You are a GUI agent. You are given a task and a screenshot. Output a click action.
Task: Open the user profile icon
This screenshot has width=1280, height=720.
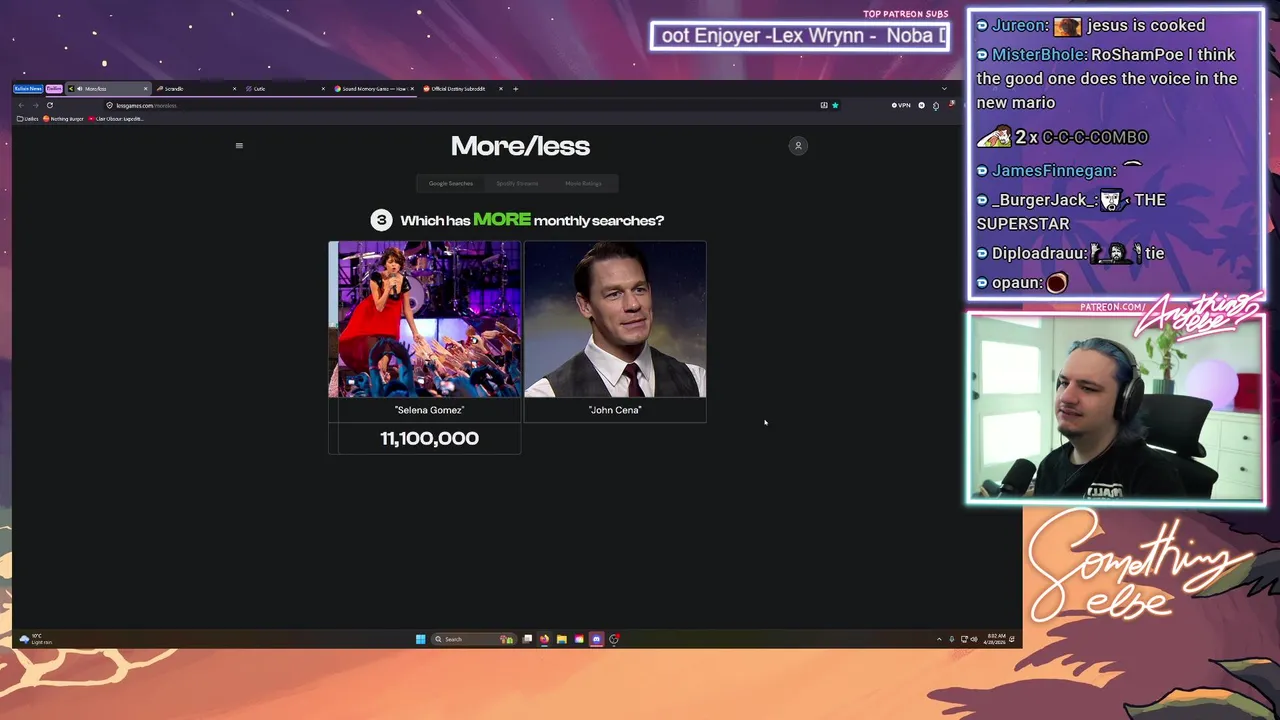pyautogui.click(x=798, y=146)
